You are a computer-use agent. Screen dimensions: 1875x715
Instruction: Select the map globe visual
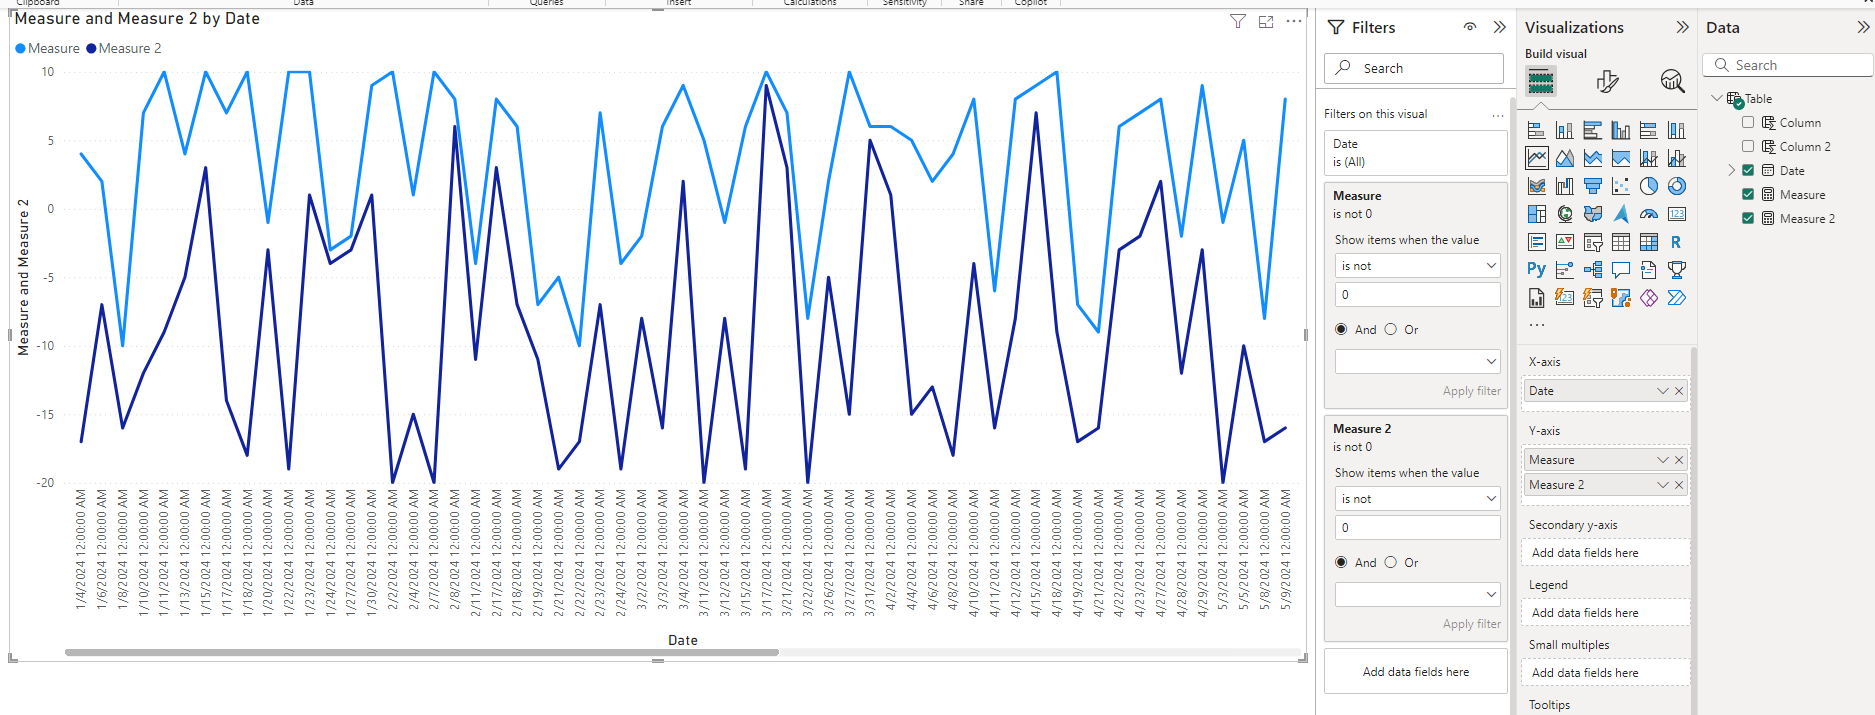[1565, 214]
